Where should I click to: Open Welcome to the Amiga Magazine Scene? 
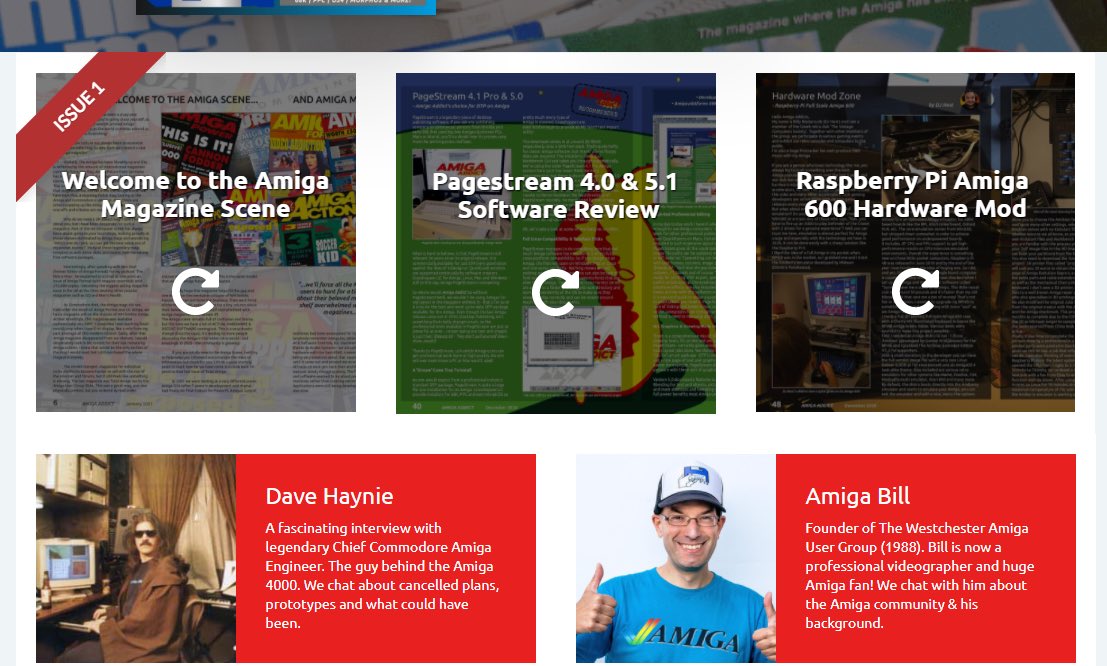pos(196,194)
